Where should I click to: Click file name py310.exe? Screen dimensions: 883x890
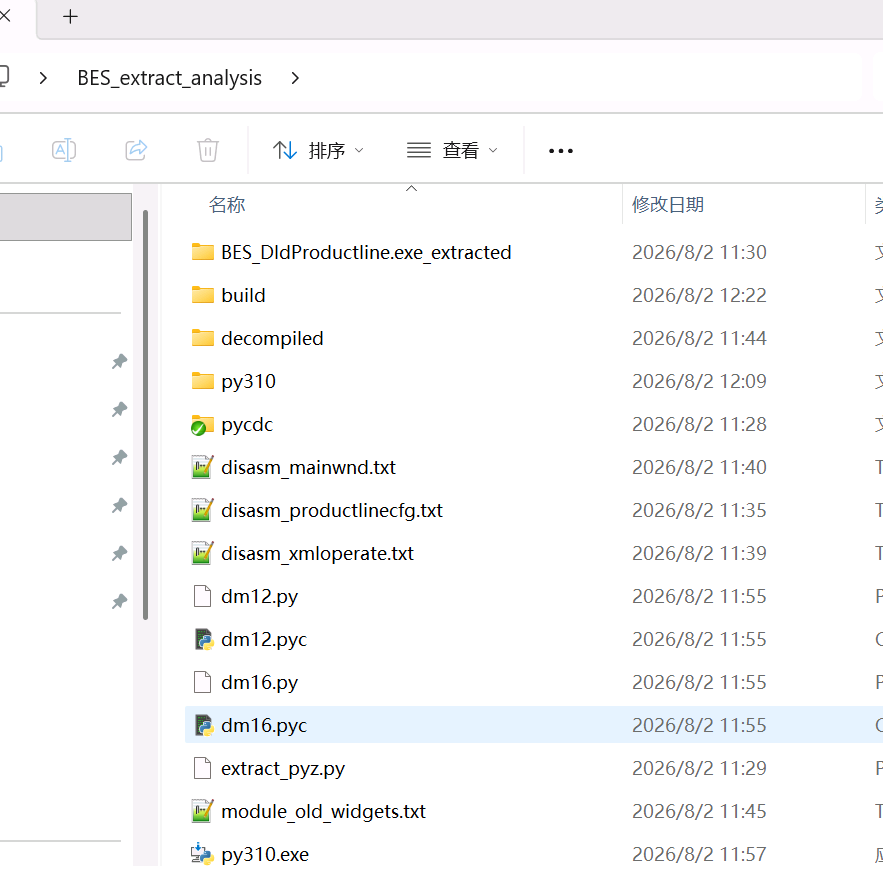[265, 855]
